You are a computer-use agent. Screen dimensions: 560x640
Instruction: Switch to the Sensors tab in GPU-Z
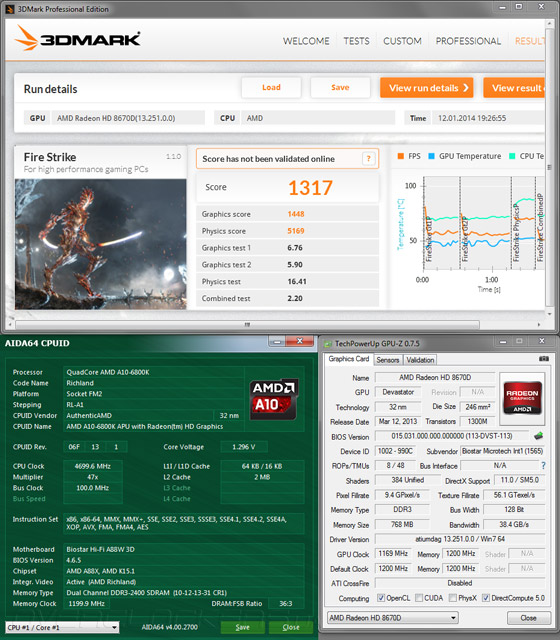point(387,360)
